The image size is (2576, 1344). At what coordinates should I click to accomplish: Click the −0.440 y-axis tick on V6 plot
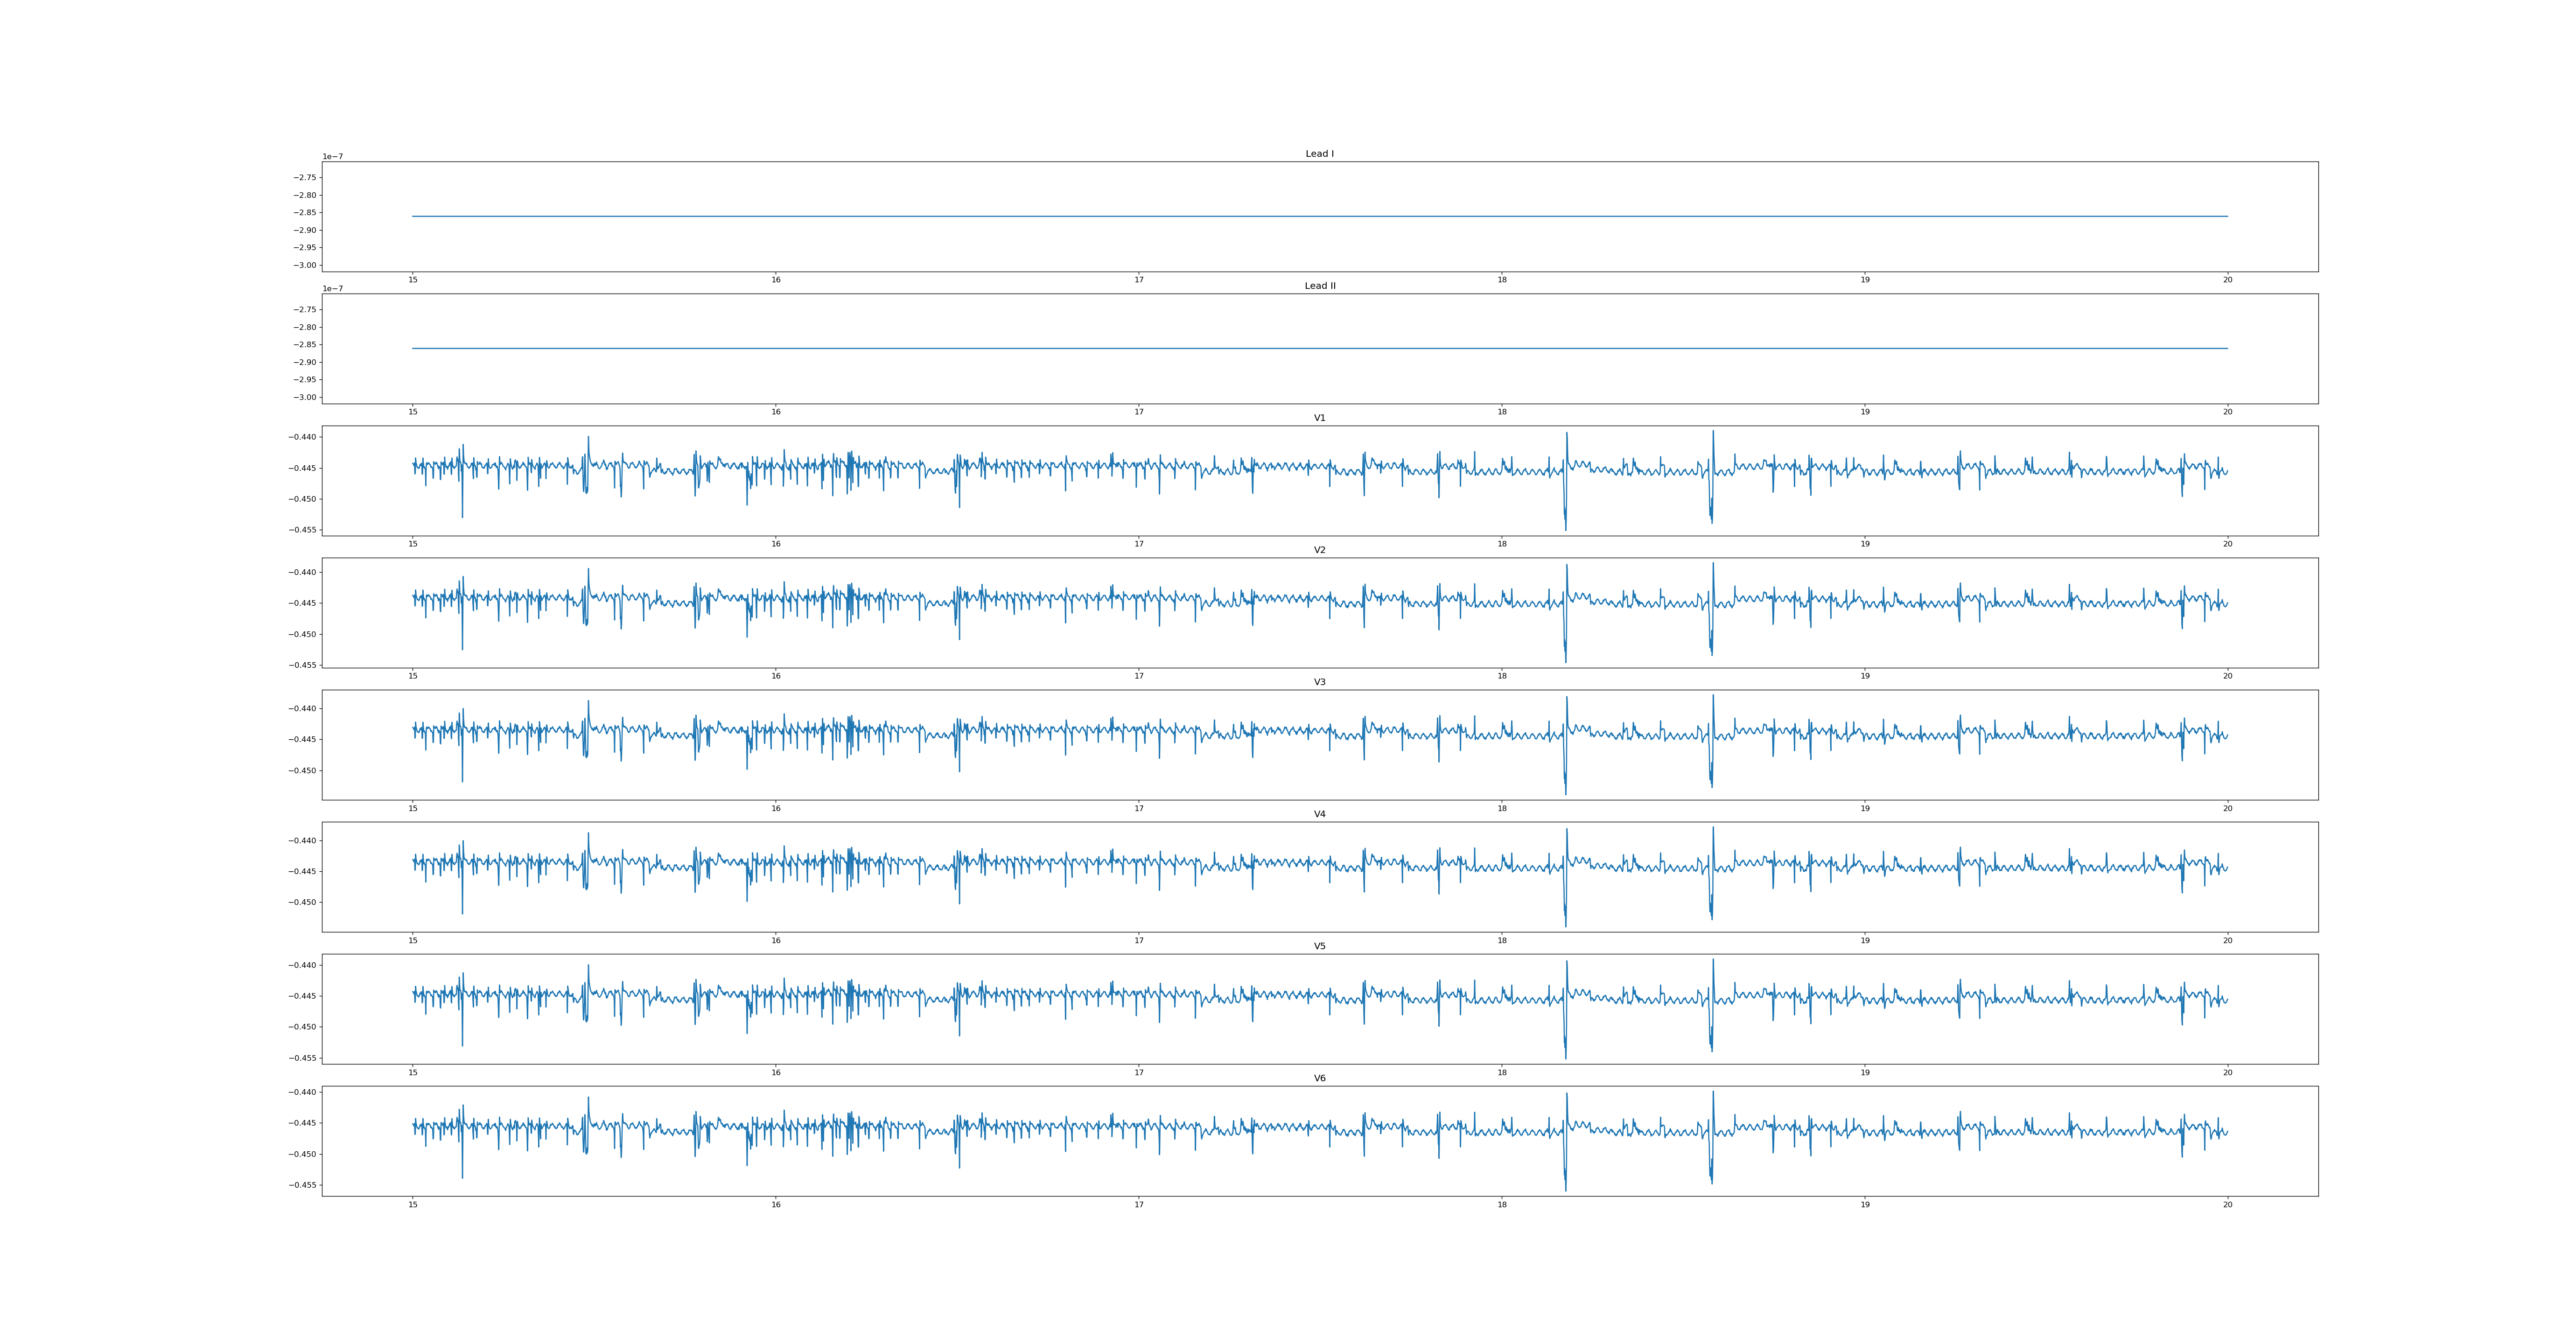point(303,1093)
